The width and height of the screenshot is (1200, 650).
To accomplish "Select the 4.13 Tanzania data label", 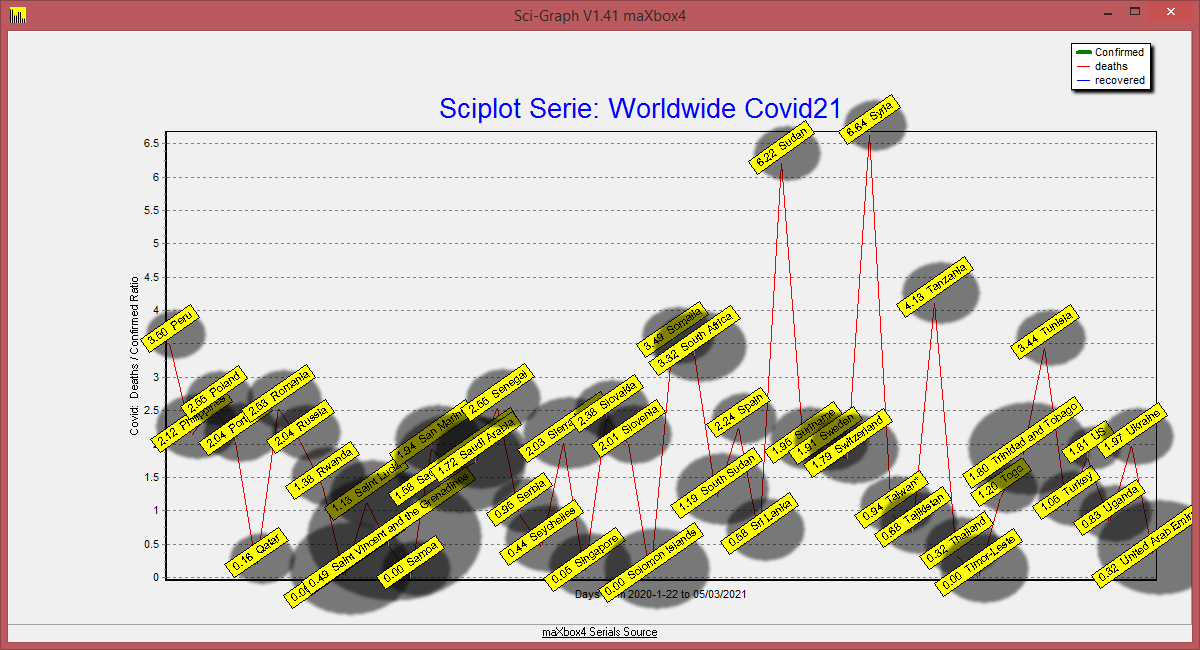I will click(935, 289).
